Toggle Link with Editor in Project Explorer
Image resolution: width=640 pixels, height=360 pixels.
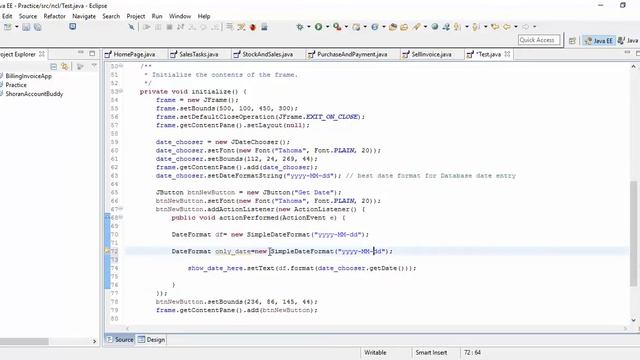pyautogui.click(x=65, y=67)
